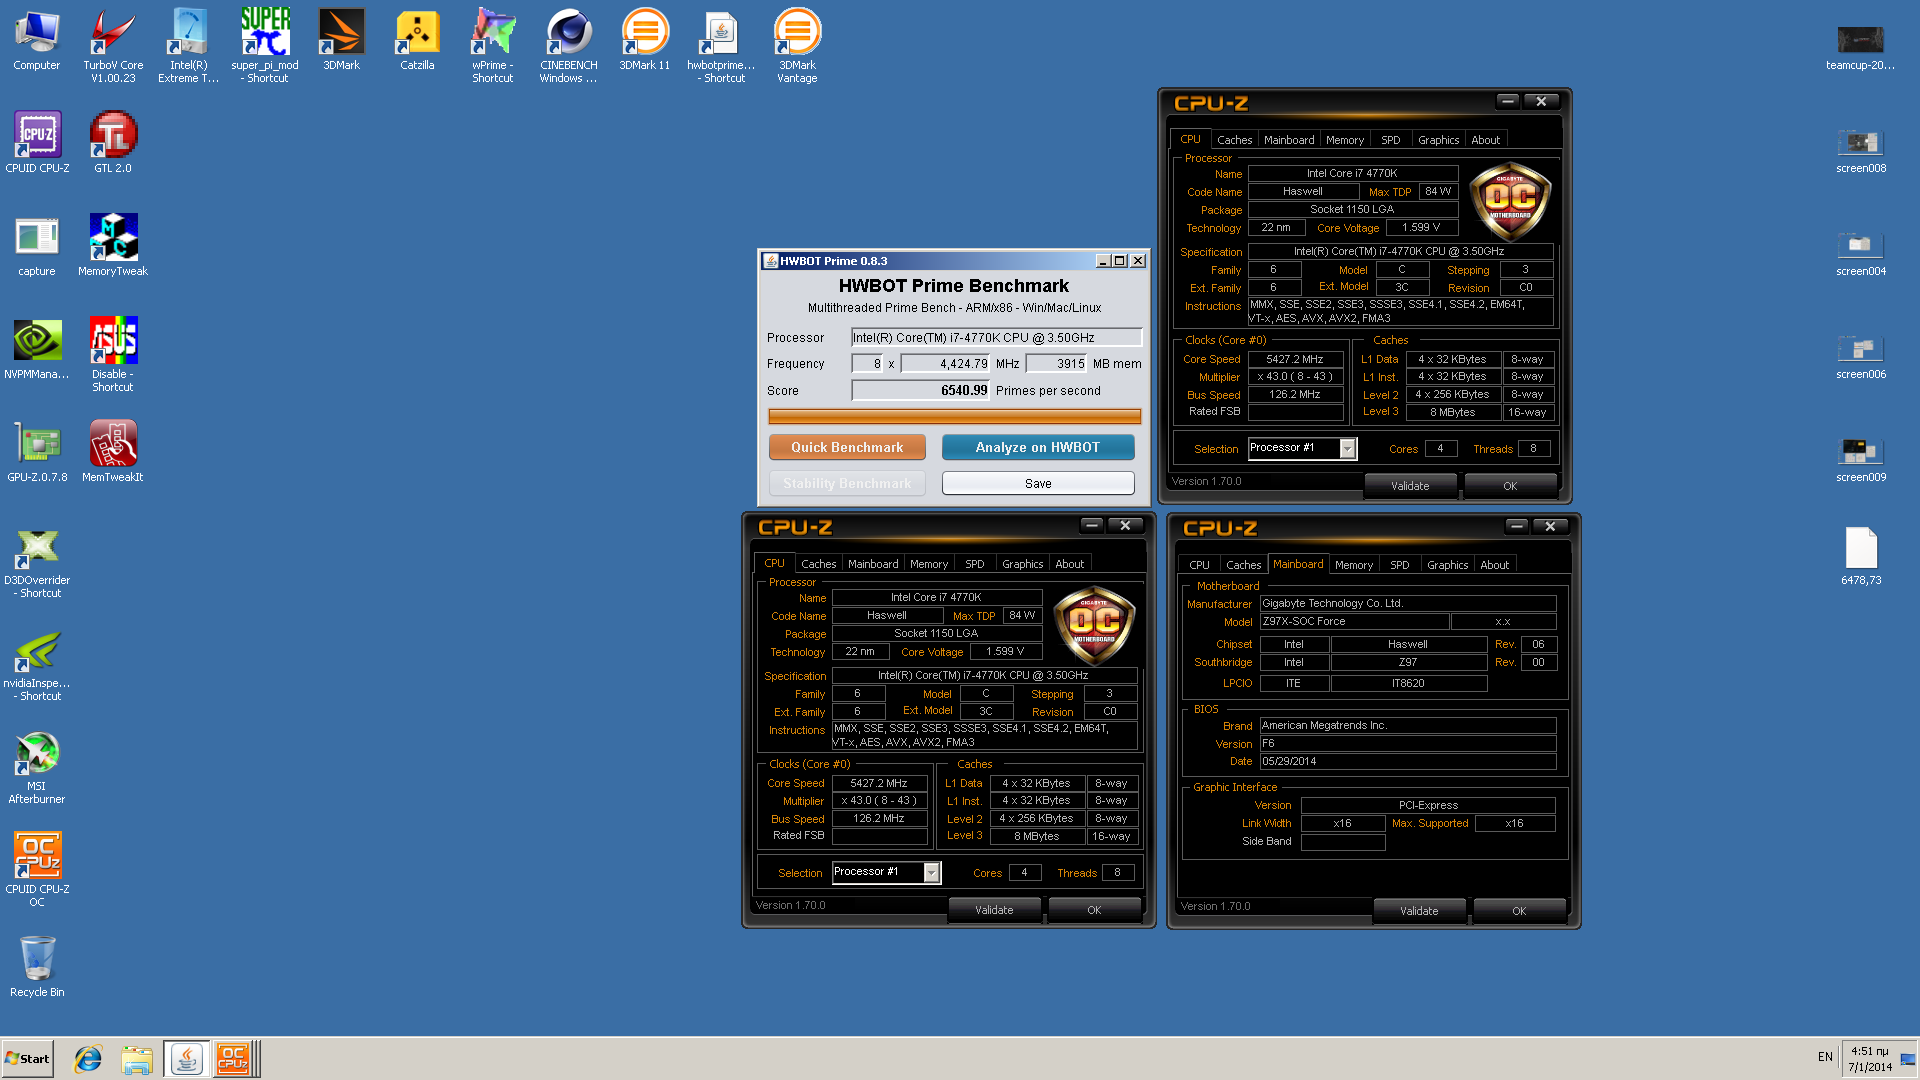
Task: Open the 3DMark desktop icon
Action: point(341,40)
